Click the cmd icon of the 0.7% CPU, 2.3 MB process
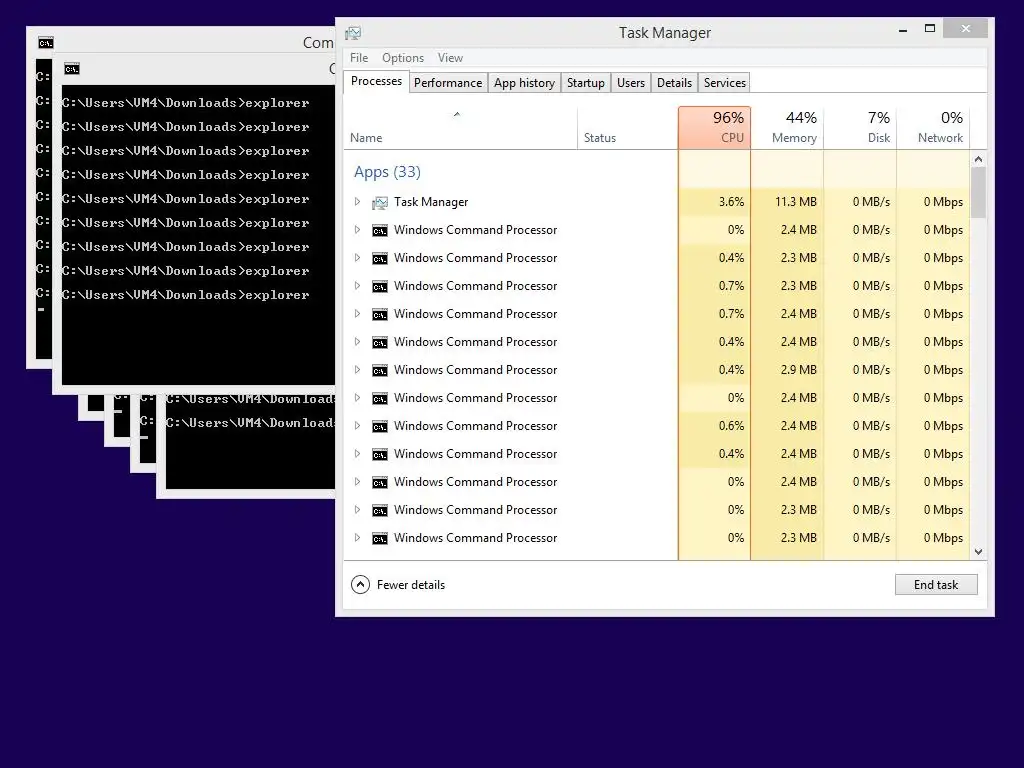 point(379,286)
